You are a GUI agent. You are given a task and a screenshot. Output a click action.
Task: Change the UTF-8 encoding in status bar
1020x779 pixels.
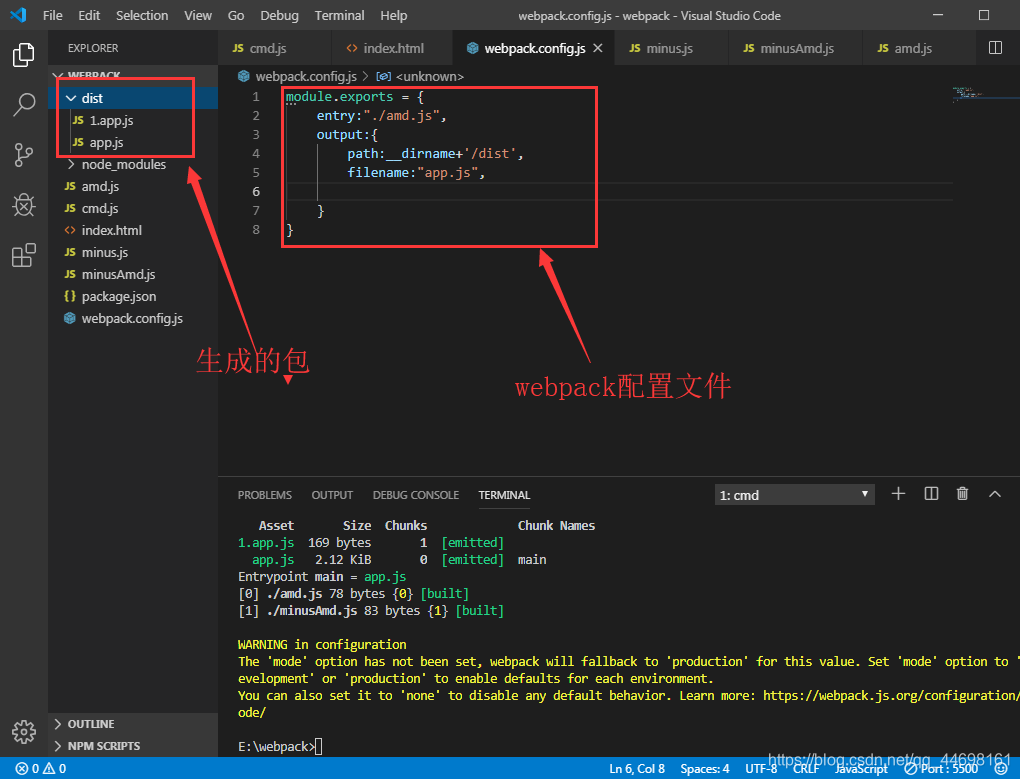click(760, 769)
